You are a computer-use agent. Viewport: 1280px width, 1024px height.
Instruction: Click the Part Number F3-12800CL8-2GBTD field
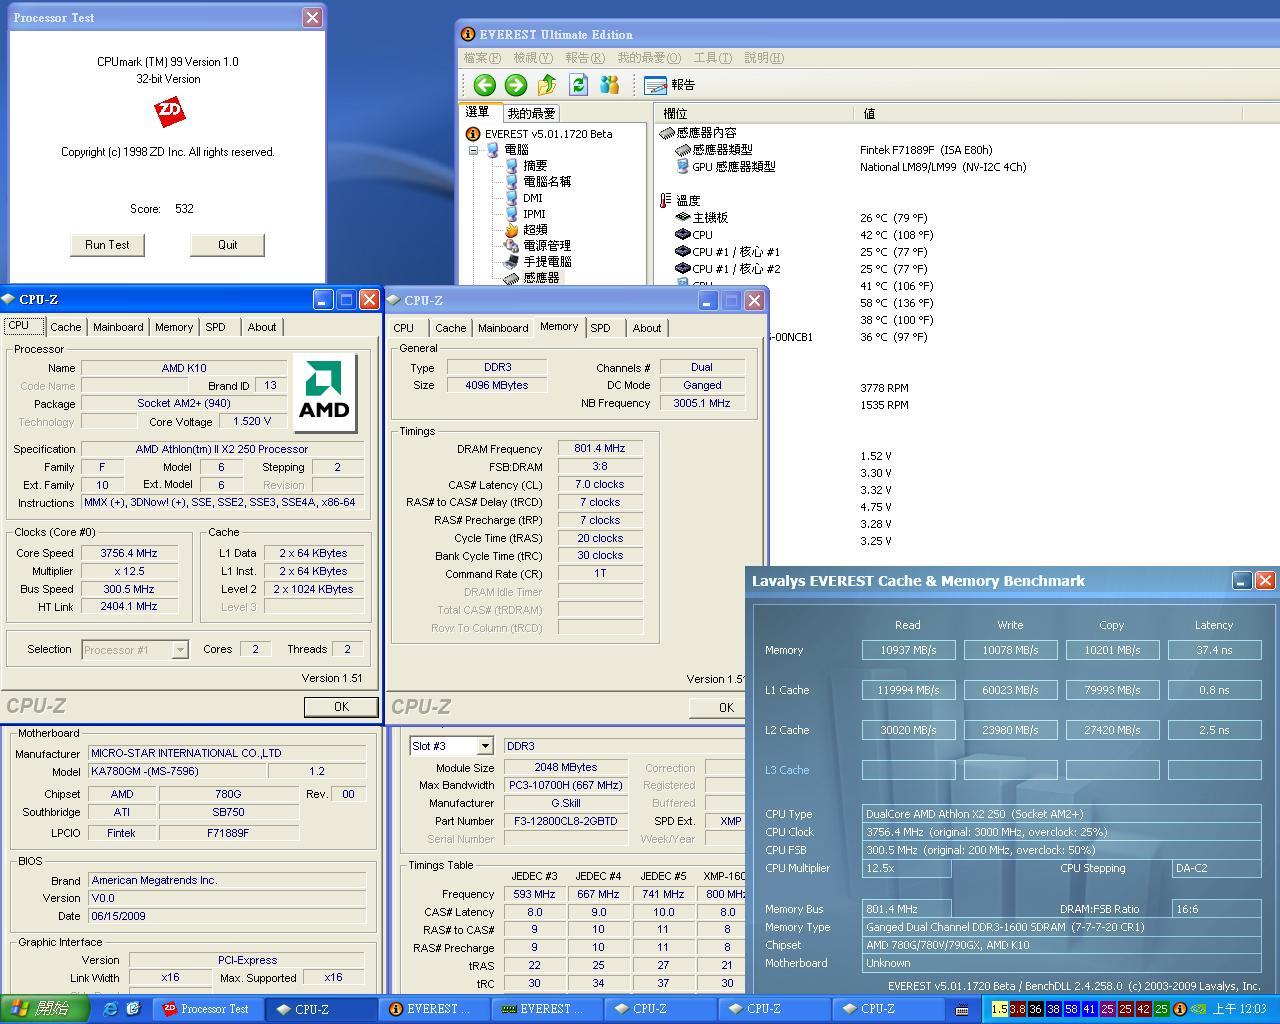pyautogui.click(x=566, y=821)
